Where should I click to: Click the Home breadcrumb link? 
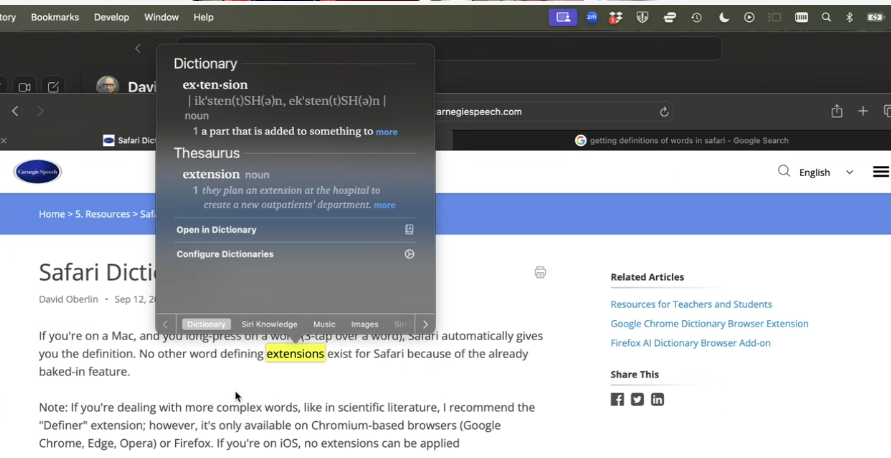52,214
